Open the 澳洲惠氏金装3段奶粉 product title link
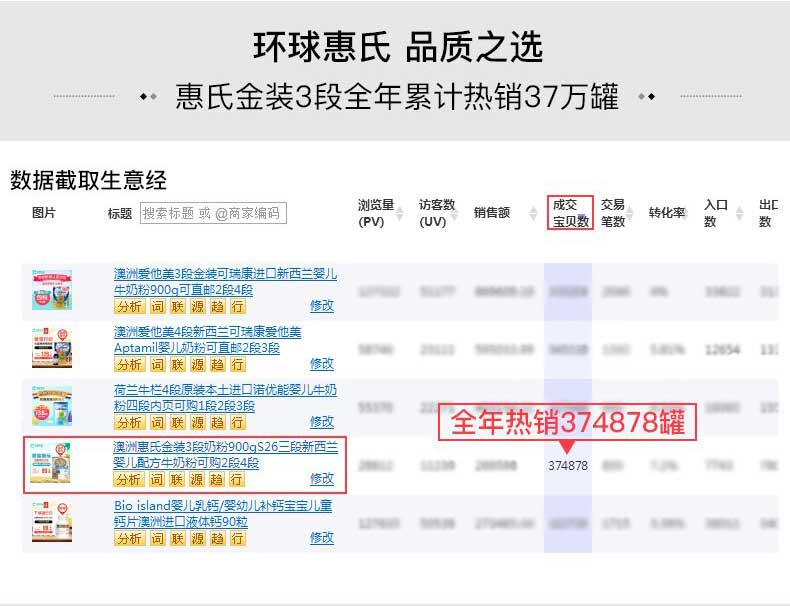Image resolution: width=790 pixels, height=606 pixels. 225,454
